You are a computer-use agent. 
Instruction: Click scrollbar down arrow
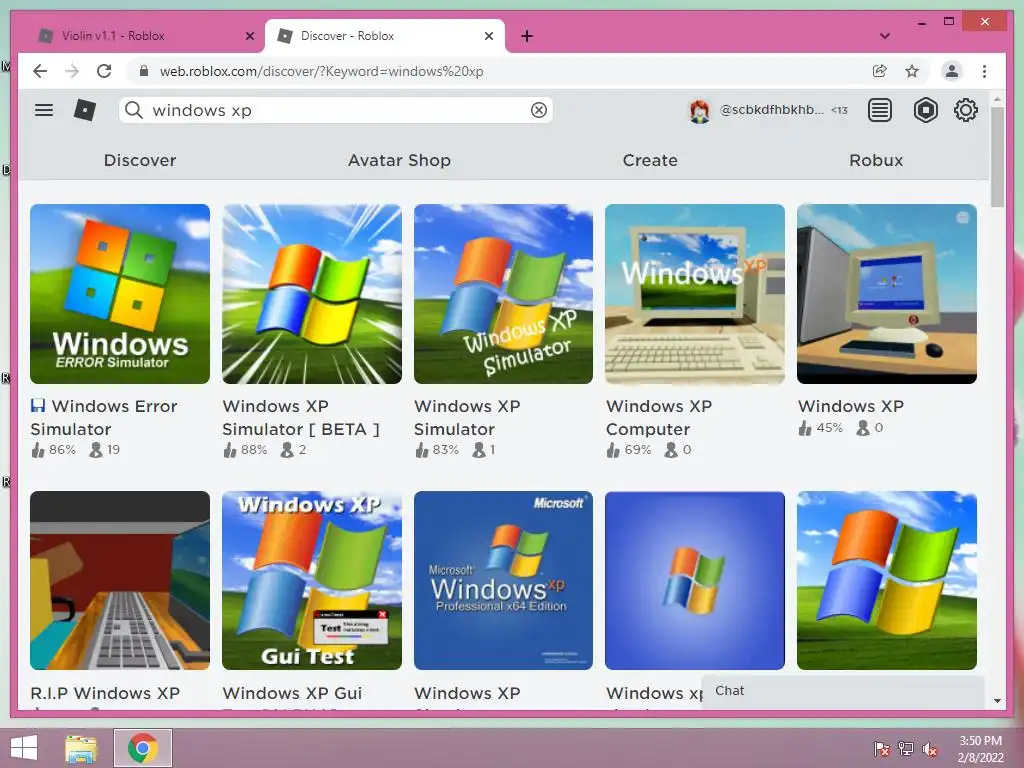(997, 701)
